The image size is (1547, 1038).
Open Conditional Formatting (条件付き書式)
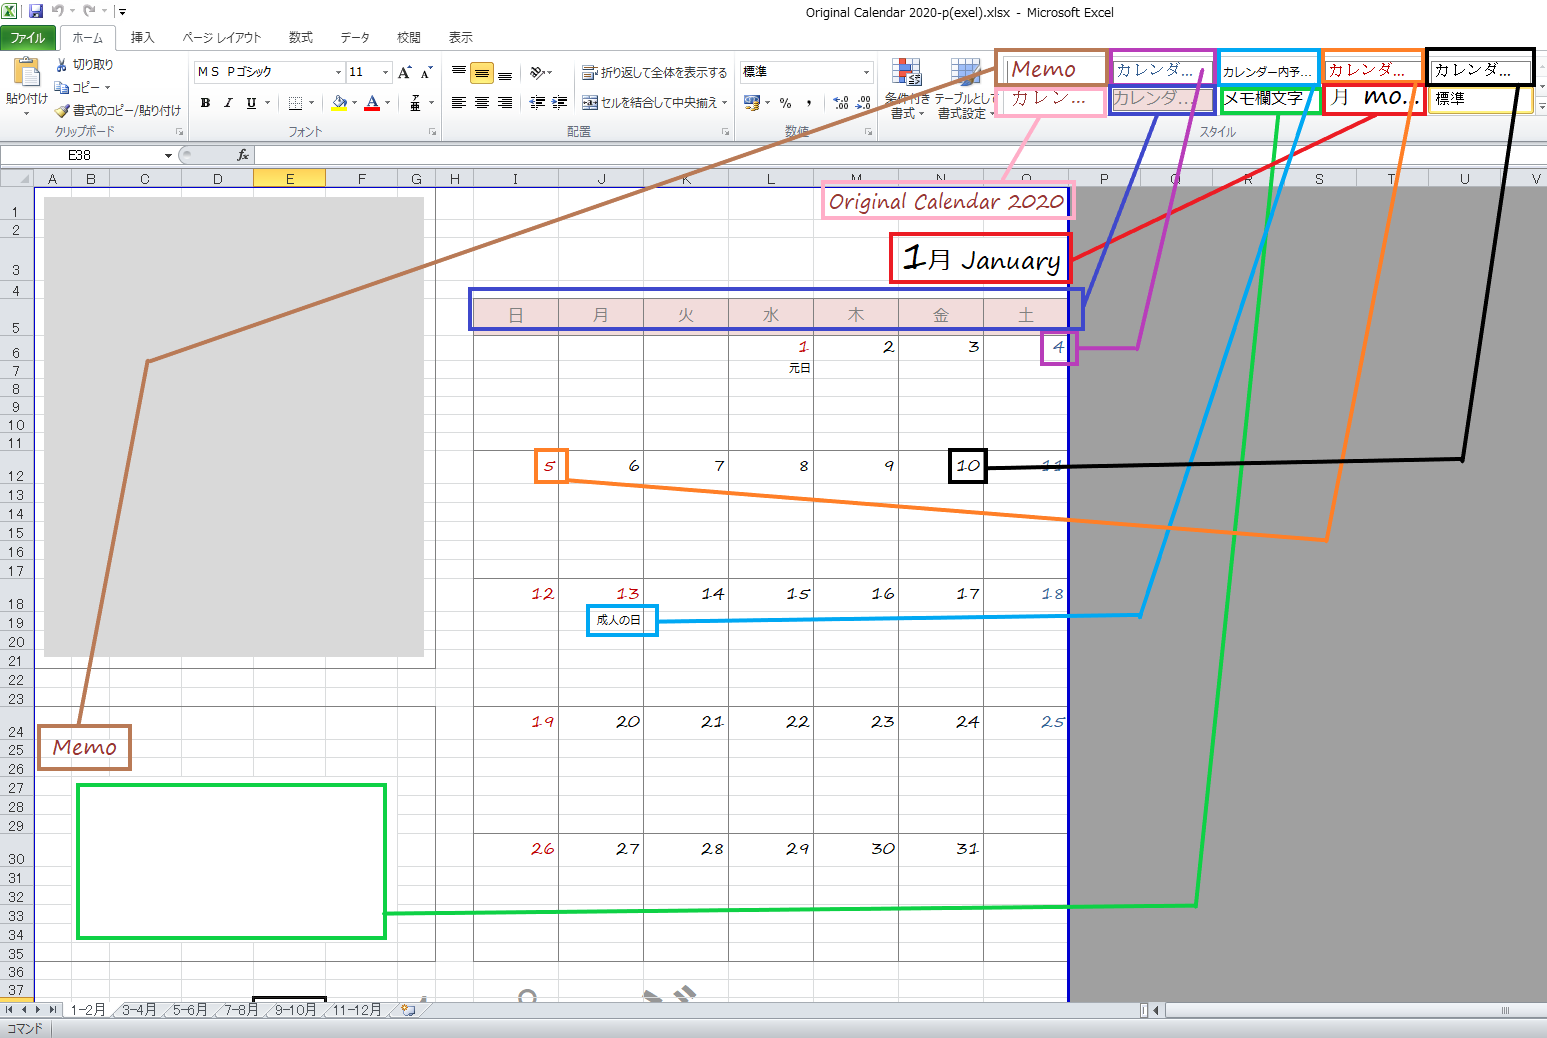pos(907,88)
